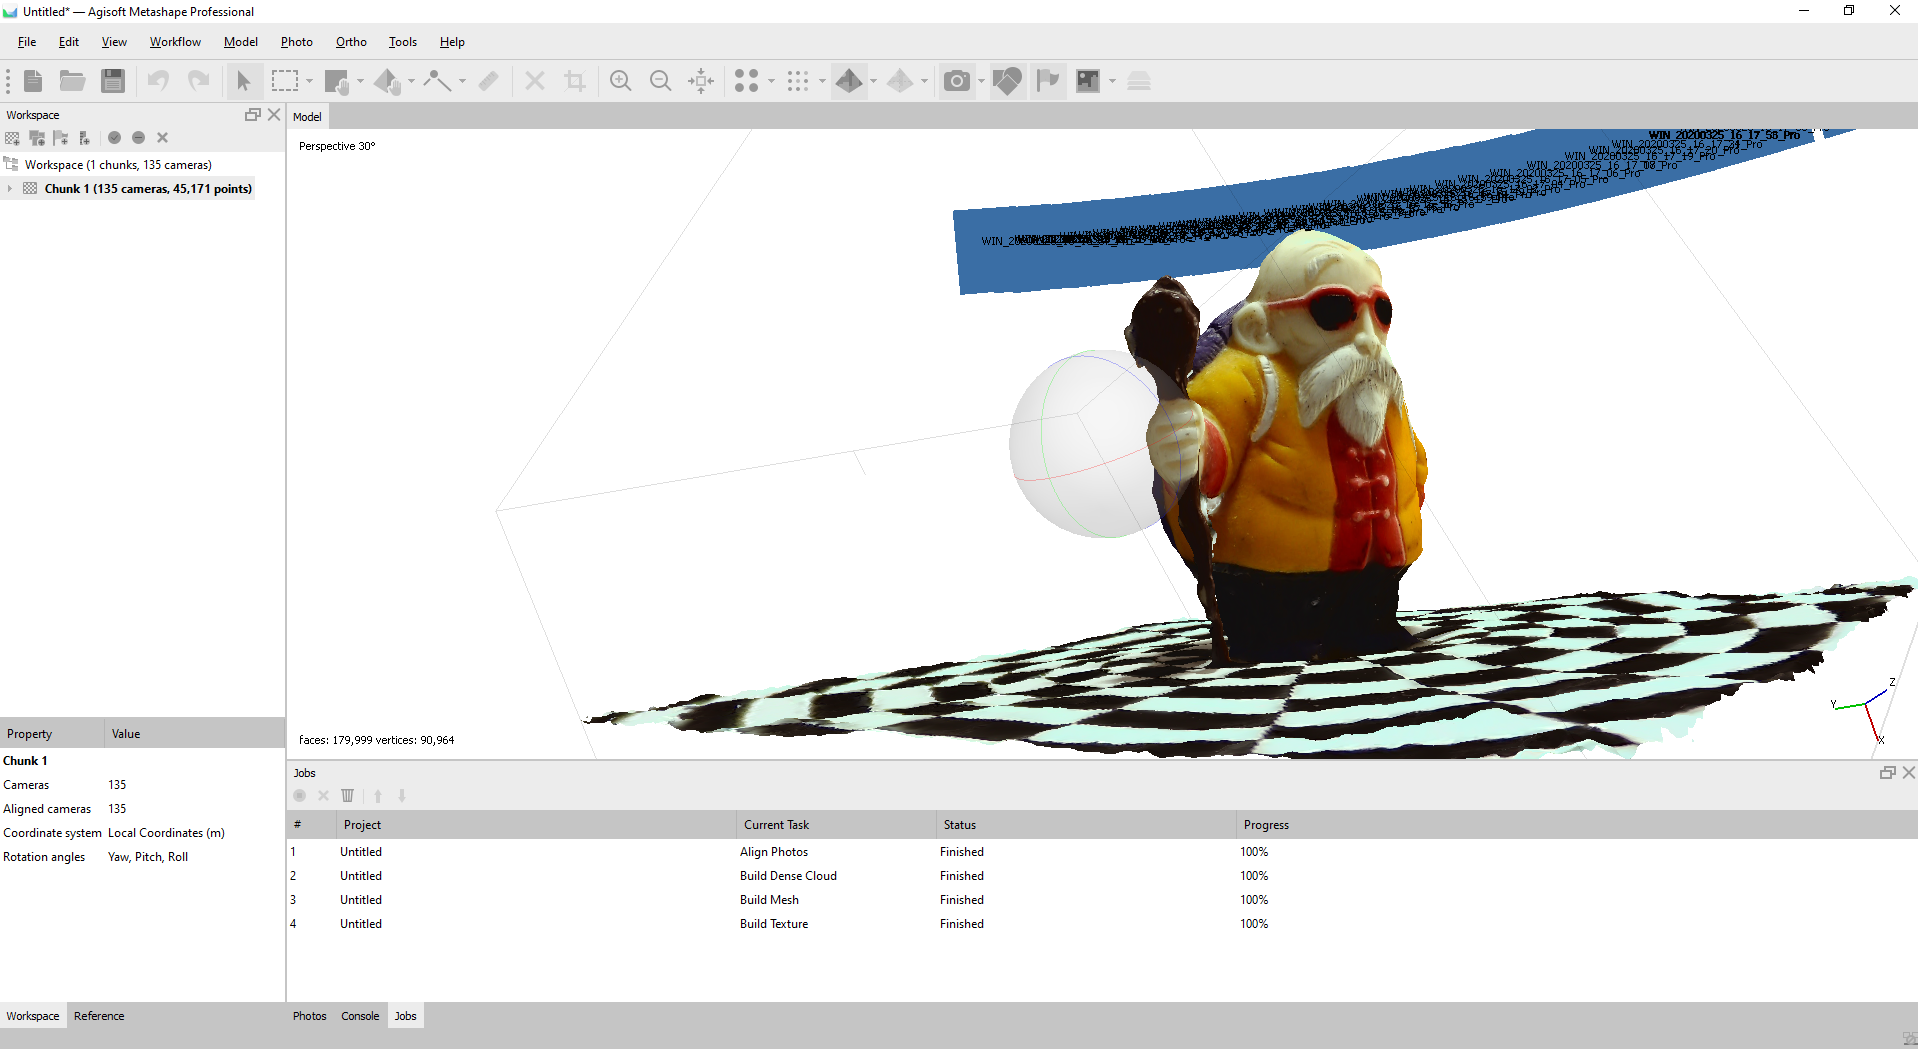
Task: Clear the jobs list with the trash icon
Action: point(347,796)
